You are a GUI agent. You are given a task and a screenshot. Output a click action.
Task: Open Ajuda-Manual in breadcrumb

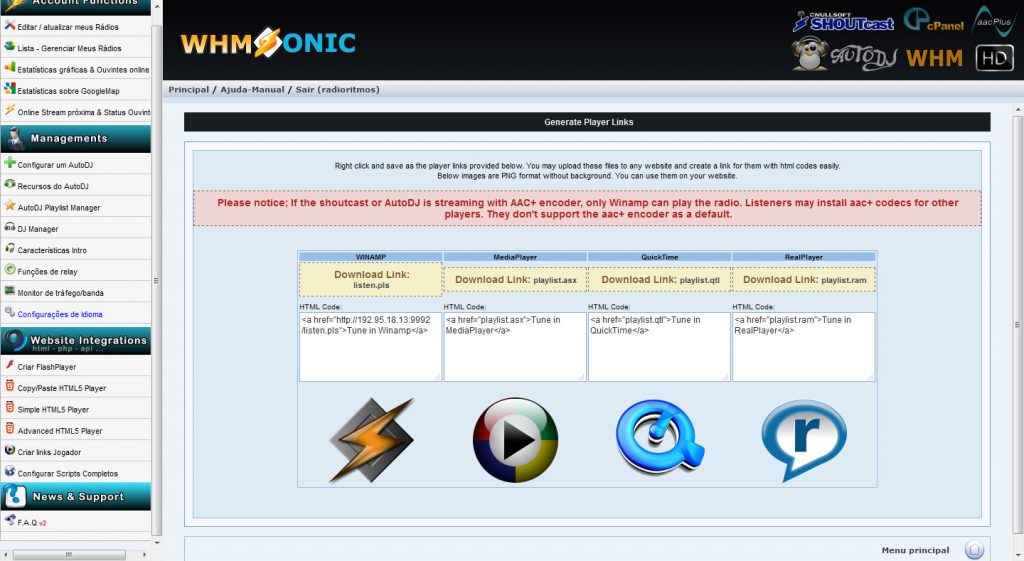[x=252, y=89]
